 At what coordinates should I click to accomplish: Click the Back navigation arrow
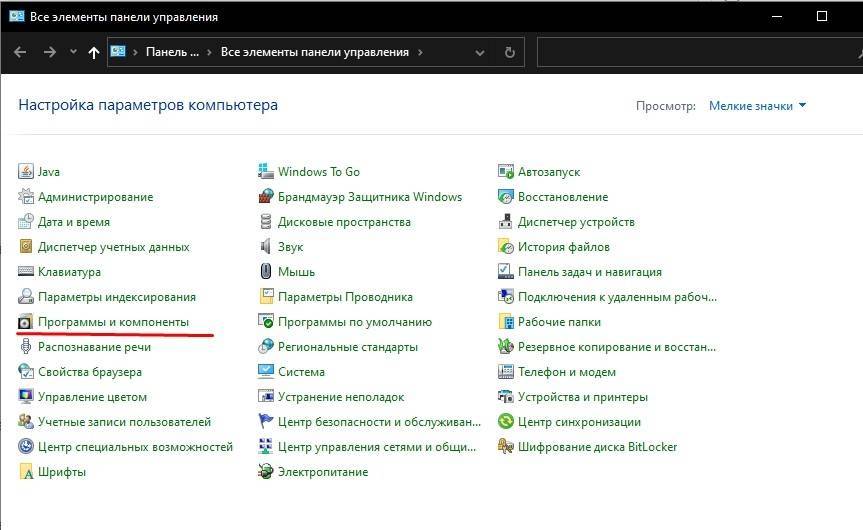(x=20, y=52)
